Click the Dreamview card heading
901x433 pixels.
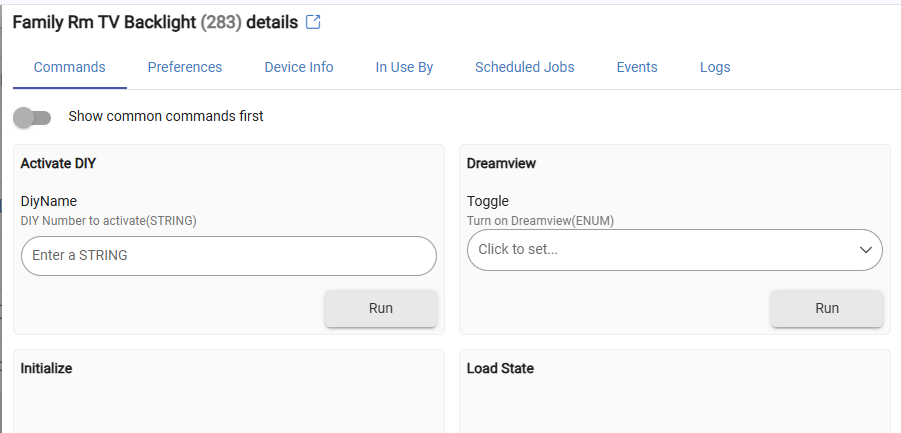pos(501,164)
